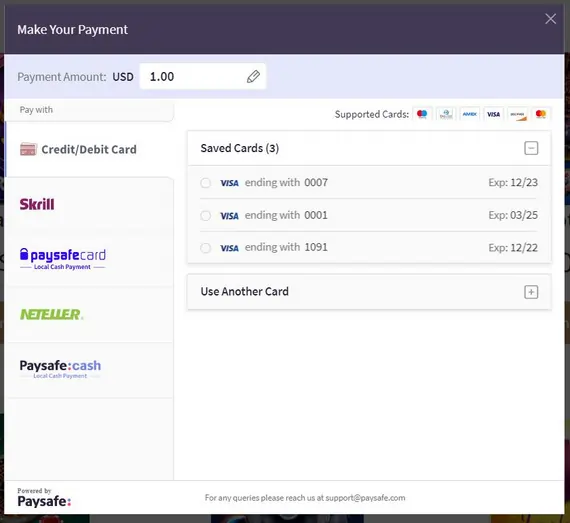This screenshot has width=570, height=523.
Task: Click the Exp: 12/23 expiry text
Action: pos(513,182)
